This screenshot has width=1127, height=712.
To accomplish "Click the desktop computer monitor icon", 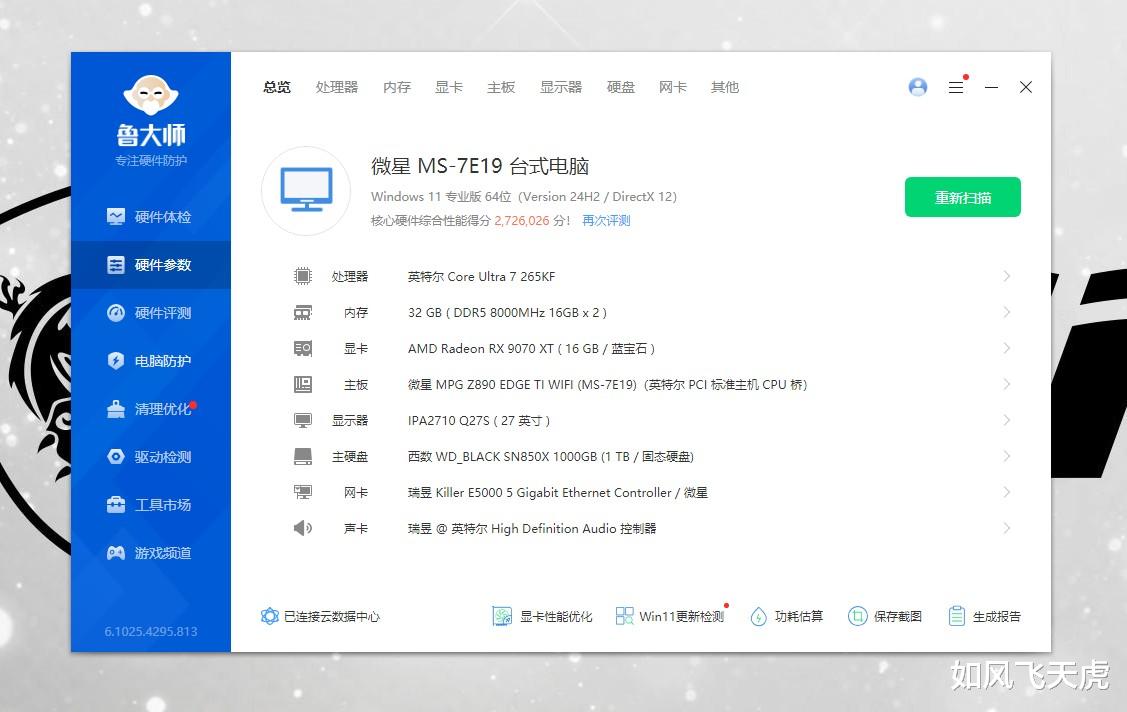I will click(306, 190).
